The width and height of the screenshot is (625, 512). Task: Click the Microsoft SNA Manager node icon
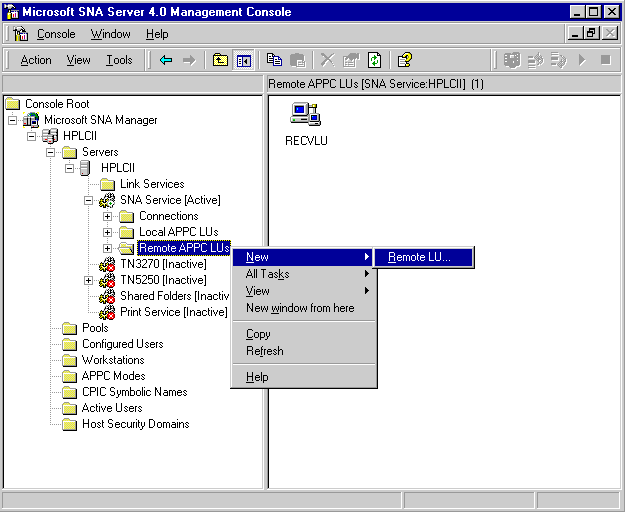point(30,120)
